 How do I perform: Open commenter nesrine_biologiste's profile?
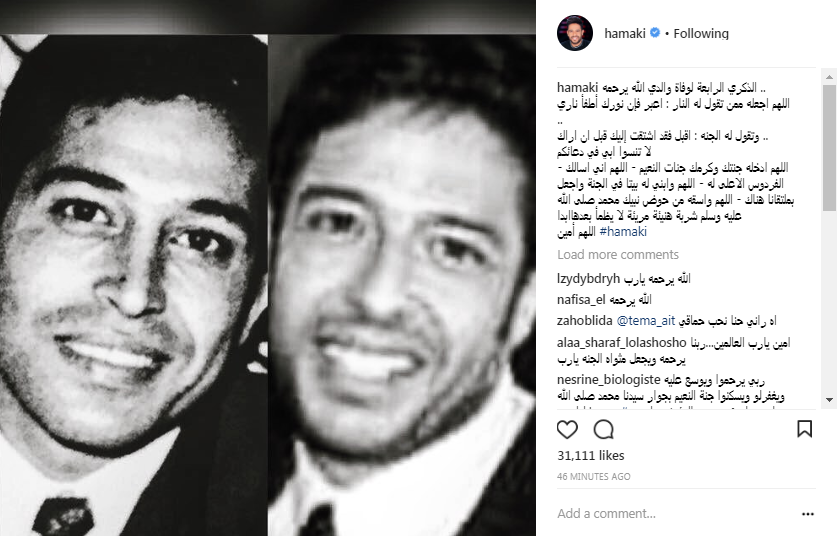(609, 380)
